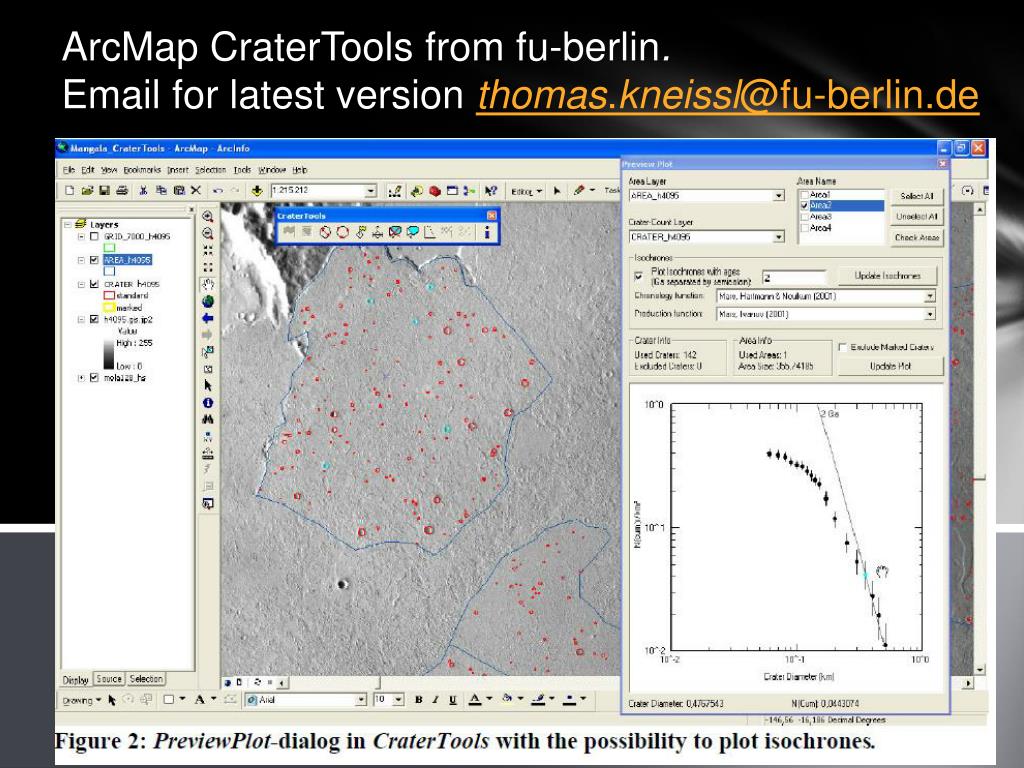
Task: Expand the mola128_hs layer
Action: (x=81, y=377)
